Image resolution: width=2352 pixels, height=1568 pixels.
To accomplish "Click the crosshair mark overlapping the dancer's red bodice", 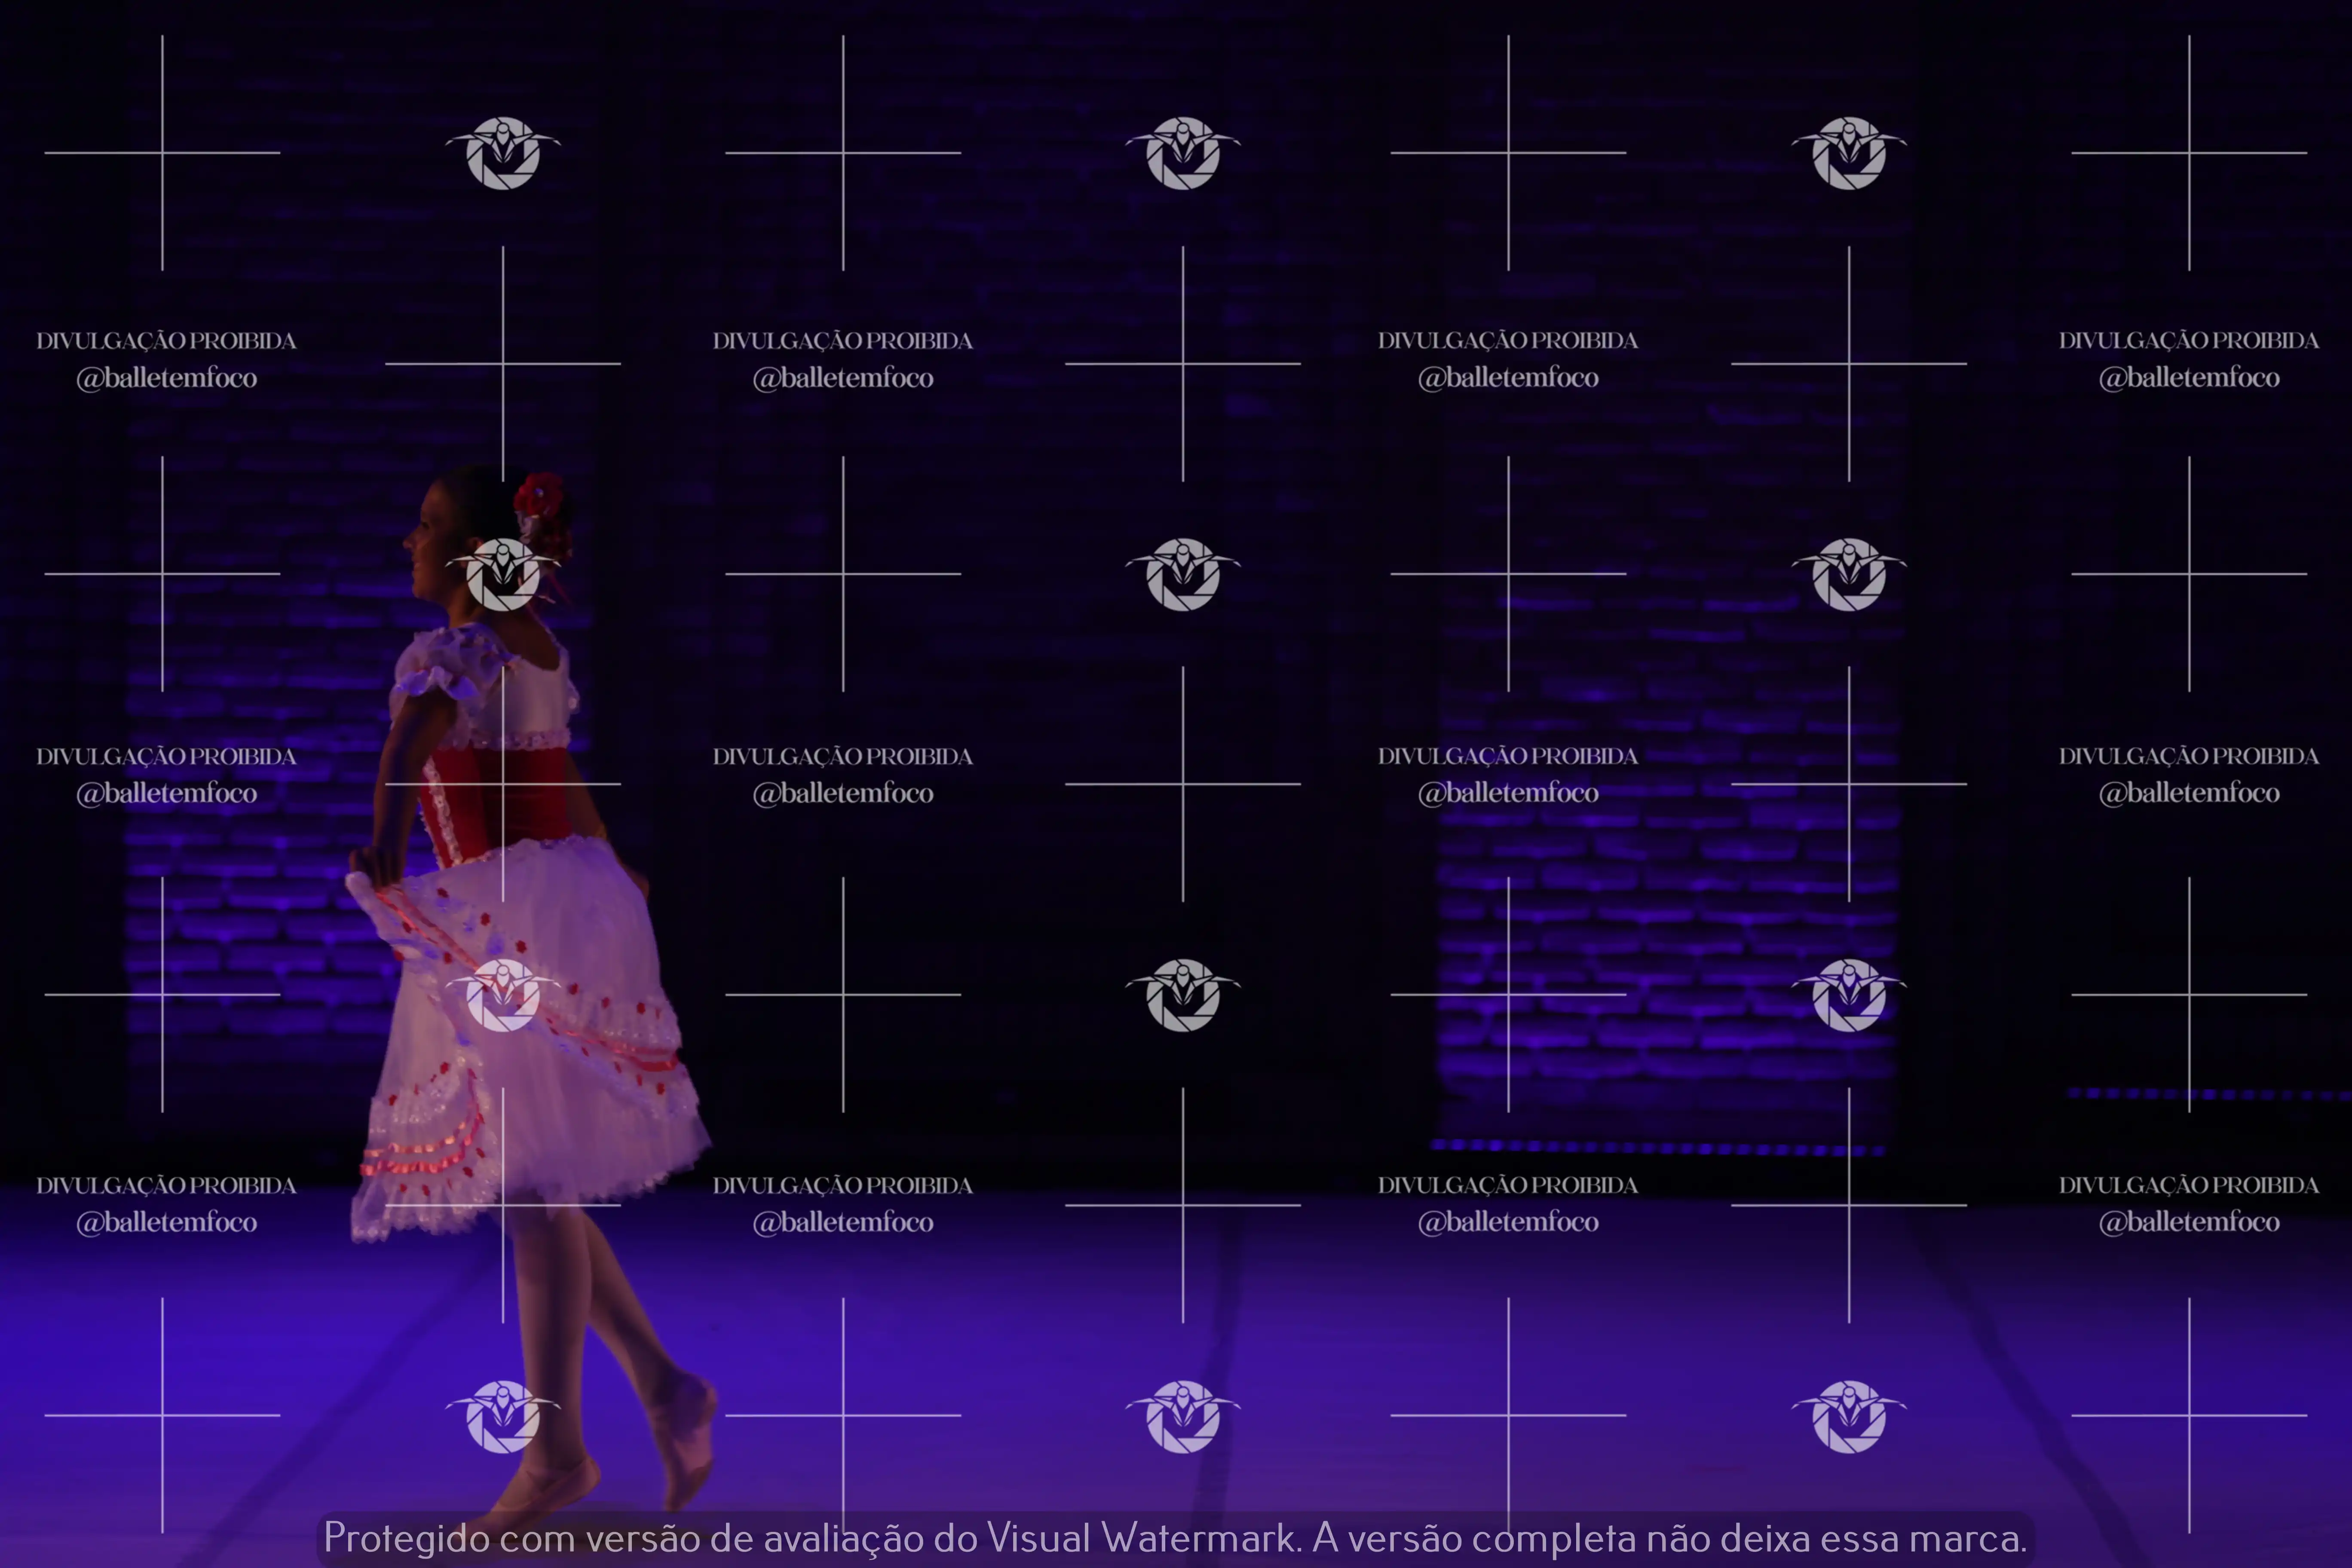I will [503, 784].
